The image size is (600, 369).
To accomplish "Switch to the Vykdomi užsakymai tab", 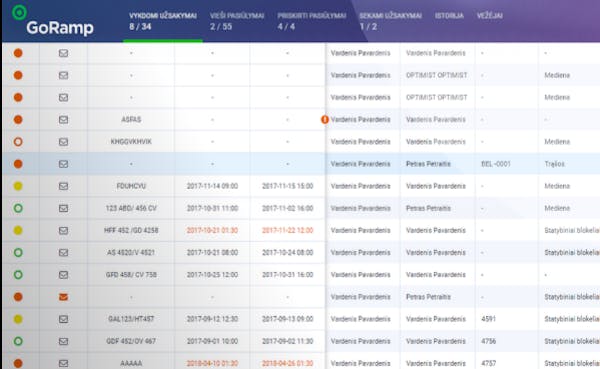I will tap(163, 21).
